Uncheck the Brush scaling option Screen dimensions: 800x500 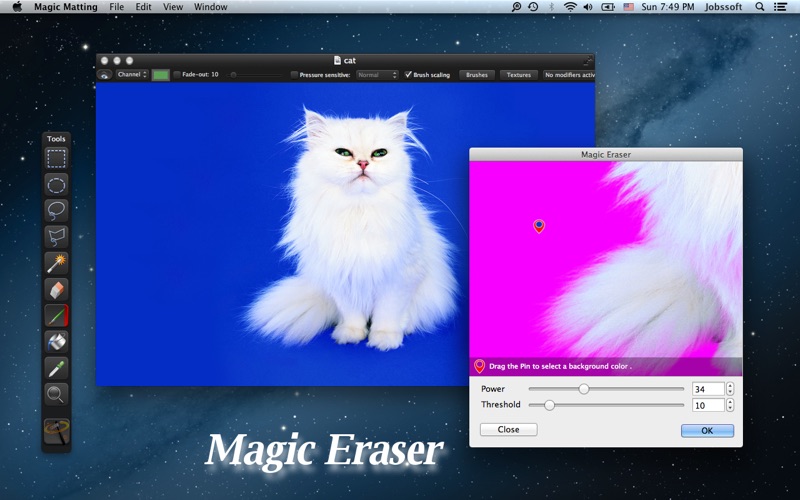click(408, 75)
